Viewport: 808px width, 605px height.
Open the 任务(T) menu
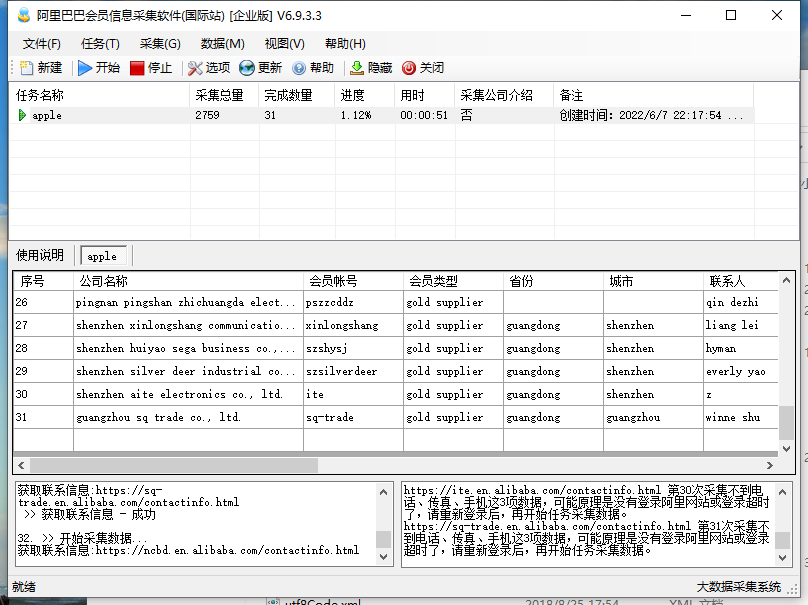click(x=100, y=44)
